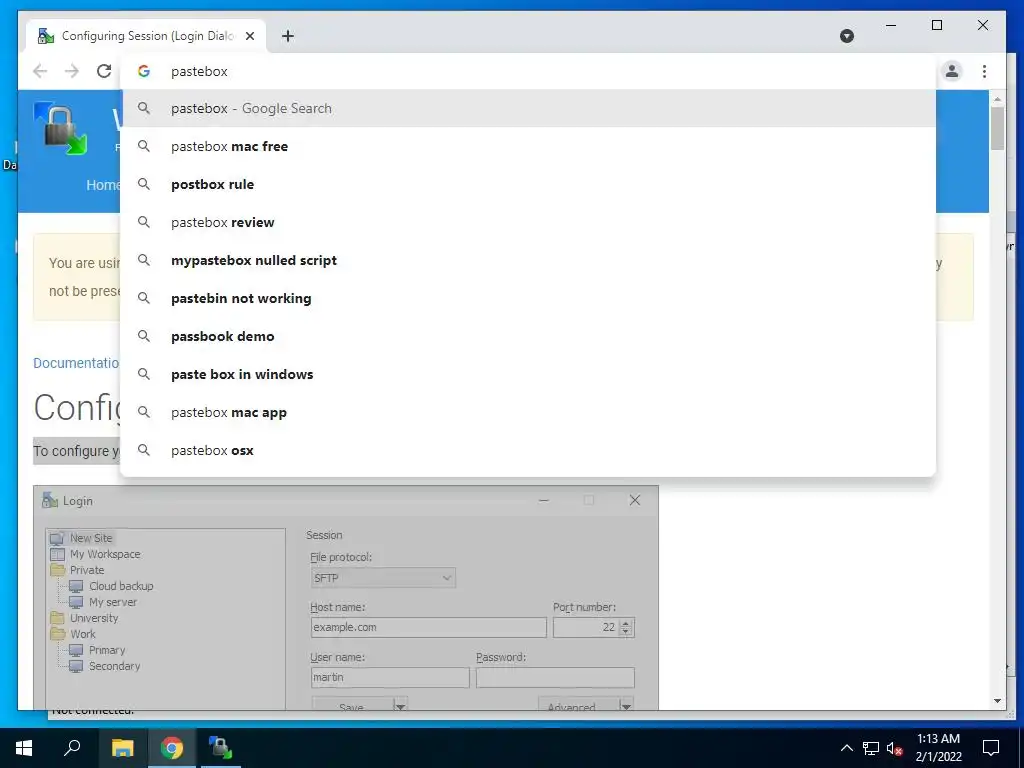
Task: Open Chrome three-dot options menu
Action: pos(984,71)
